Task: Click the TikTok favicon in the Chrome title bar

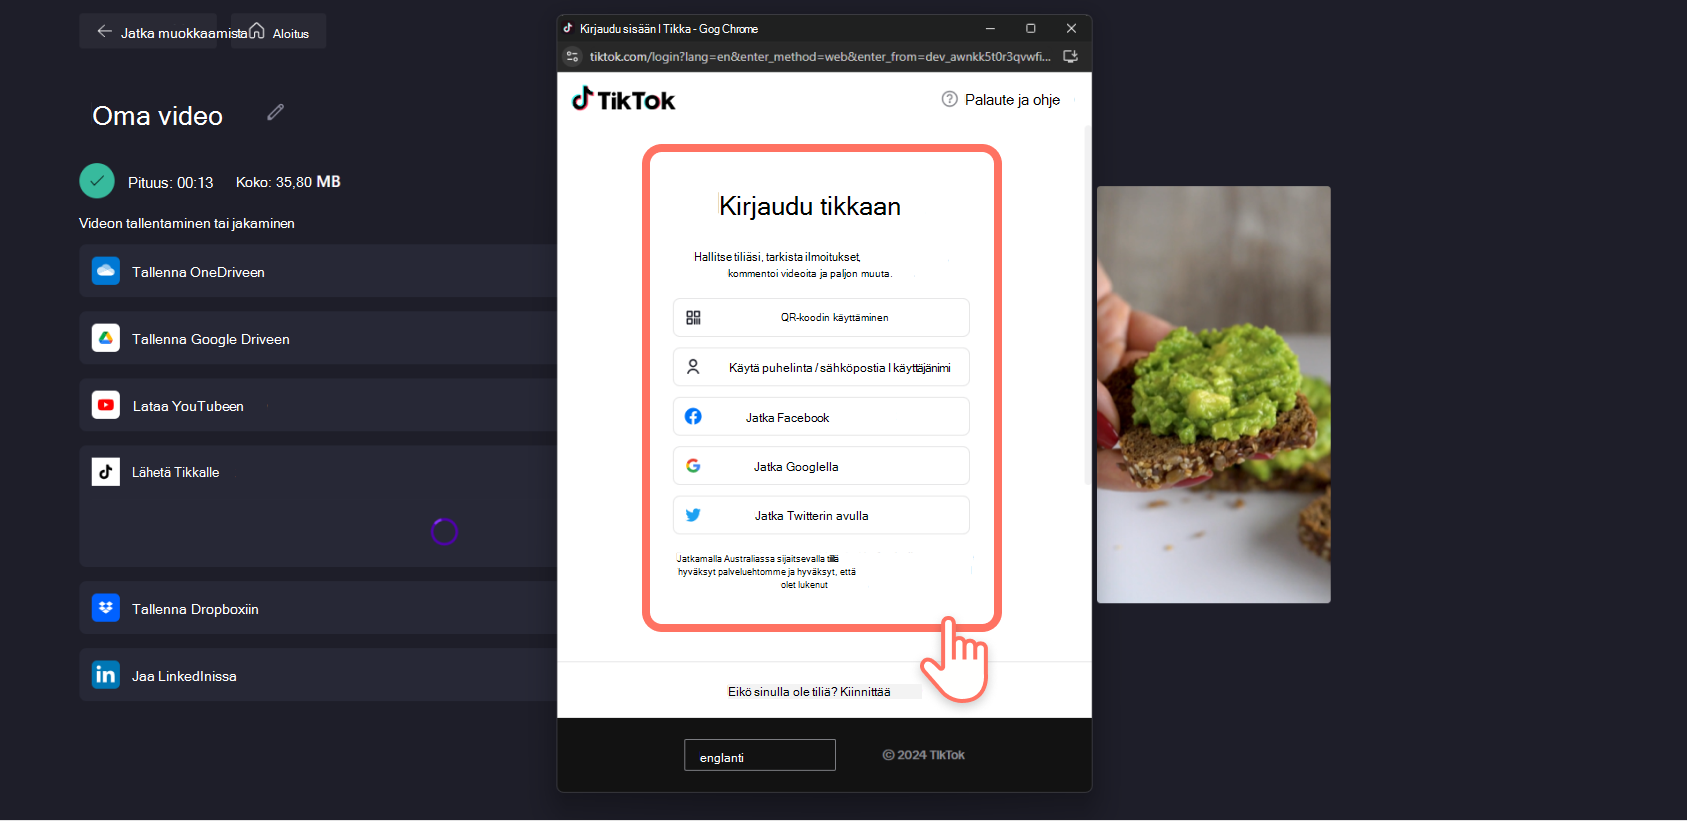Action: click(568, 28)
